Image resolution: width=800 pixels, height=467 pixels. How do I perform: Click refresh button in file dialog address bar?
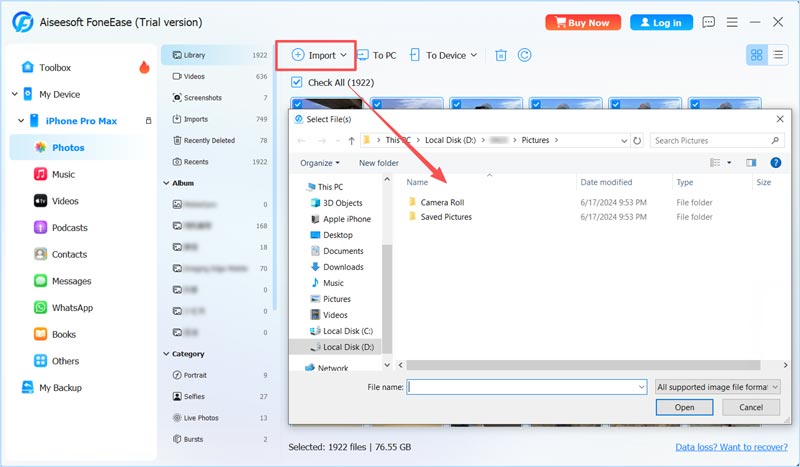pyautogui.click(x=637, y=140)
